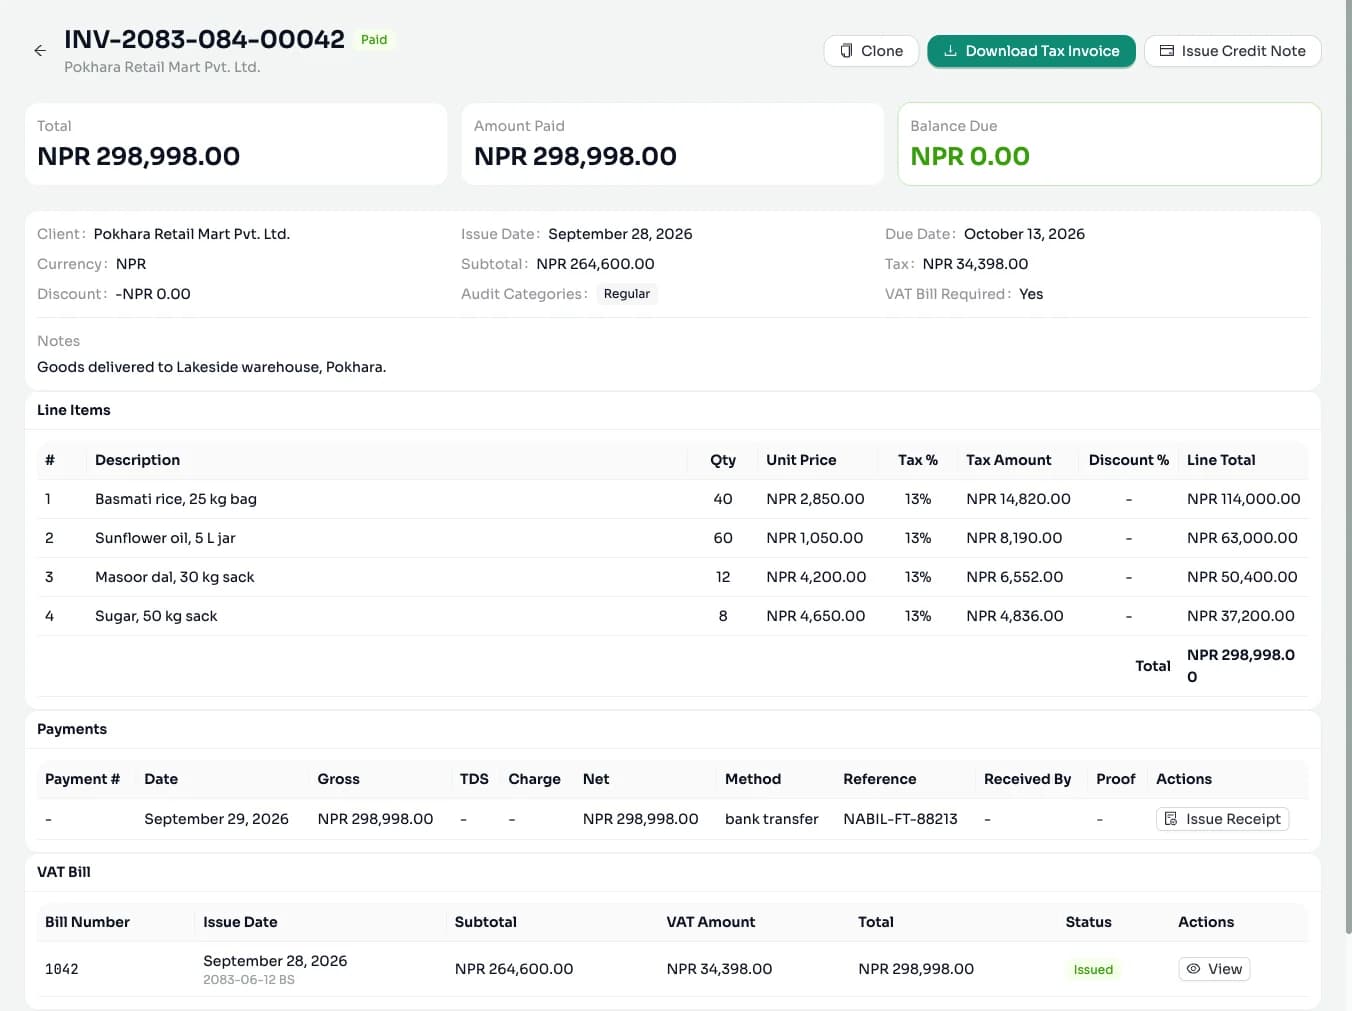
Task: Click the VAT Bill Required Yes value
Action: coord(1031,294)
